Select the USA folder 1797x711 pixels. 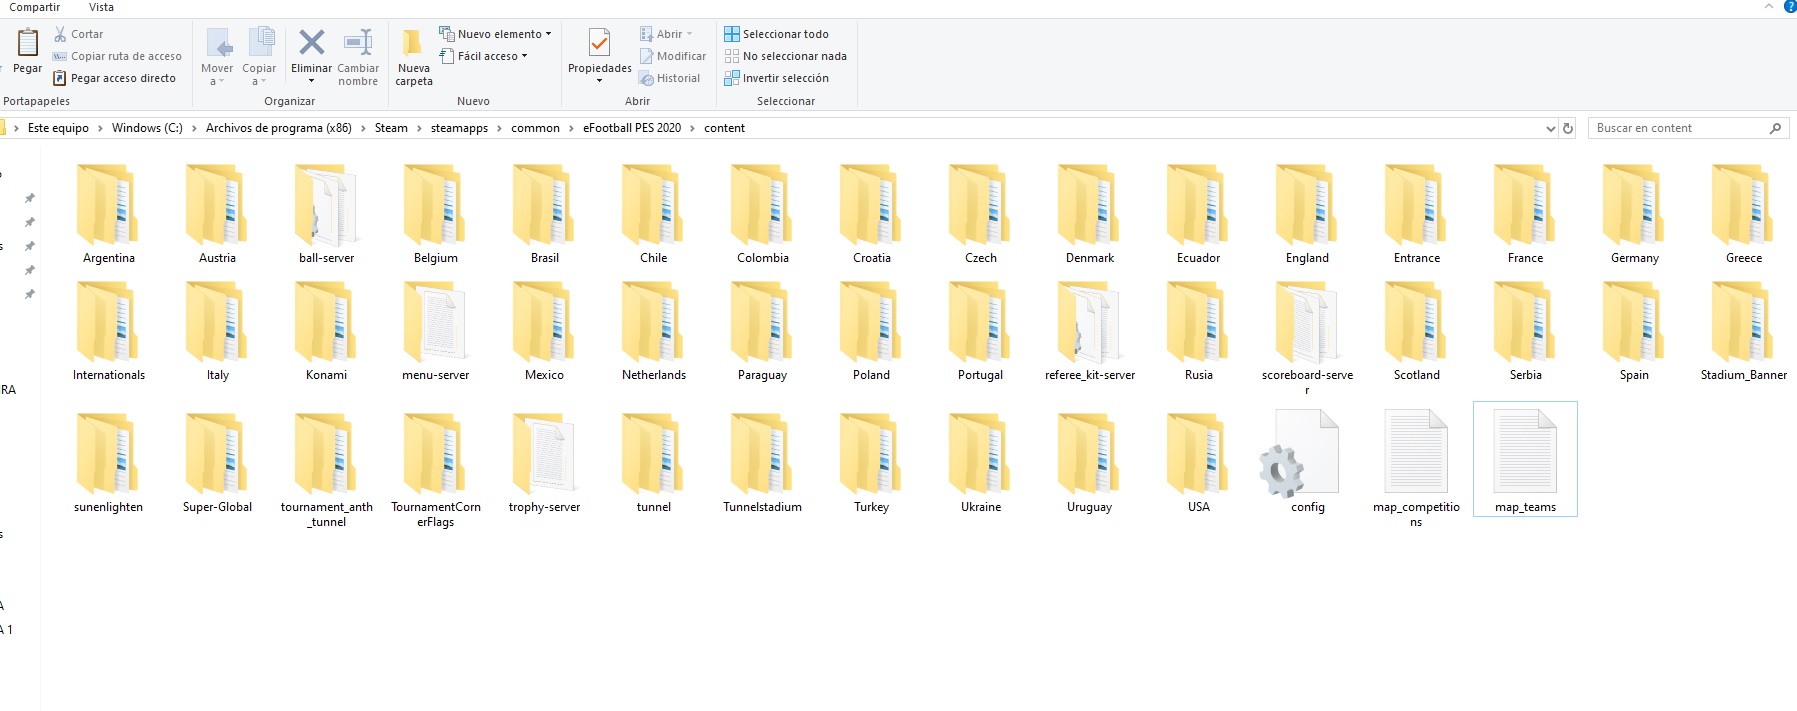pos(1198,463)
